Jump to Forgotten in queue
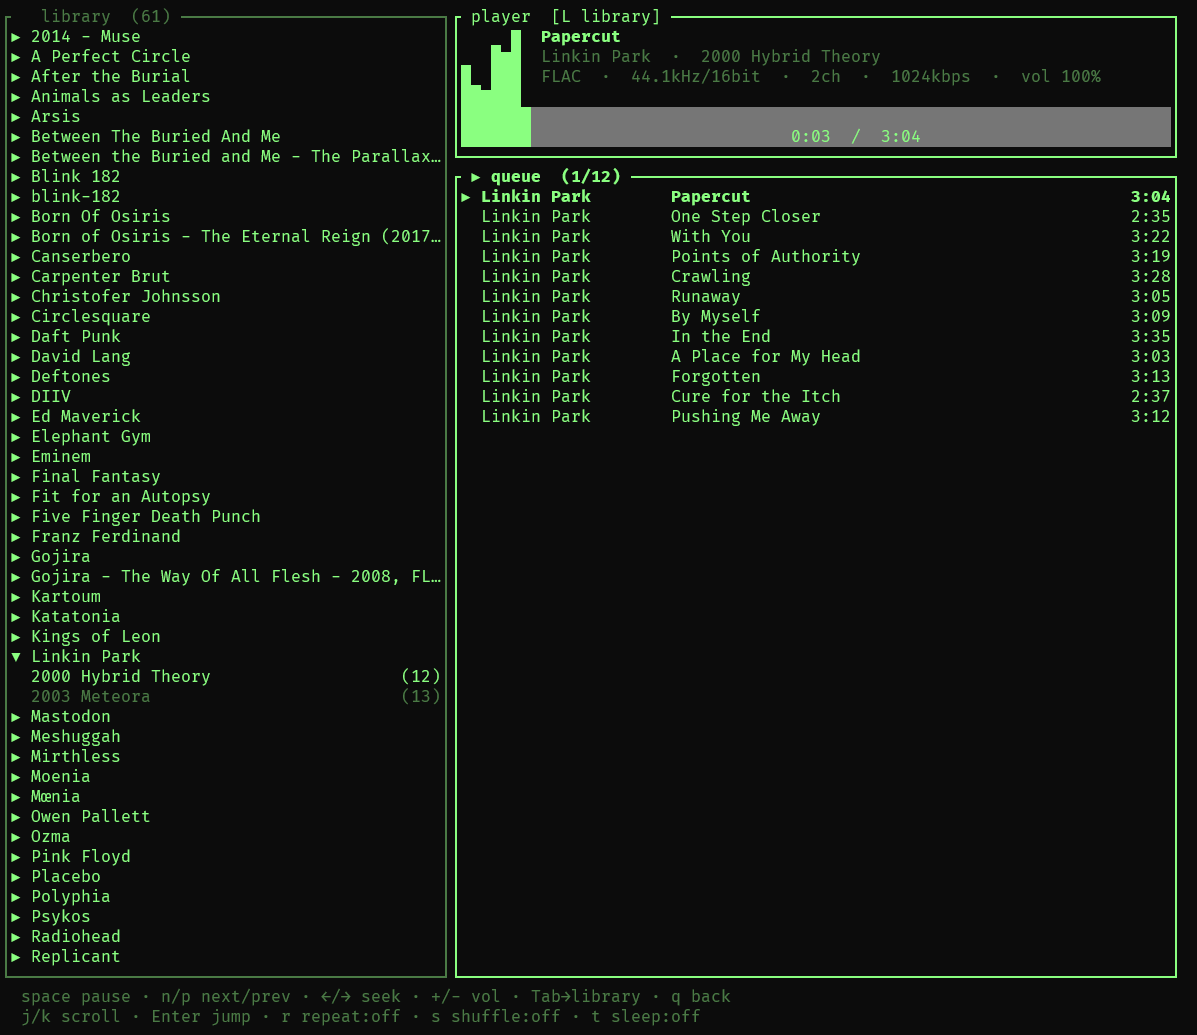 pyautogui.click(x=815, y=376)
